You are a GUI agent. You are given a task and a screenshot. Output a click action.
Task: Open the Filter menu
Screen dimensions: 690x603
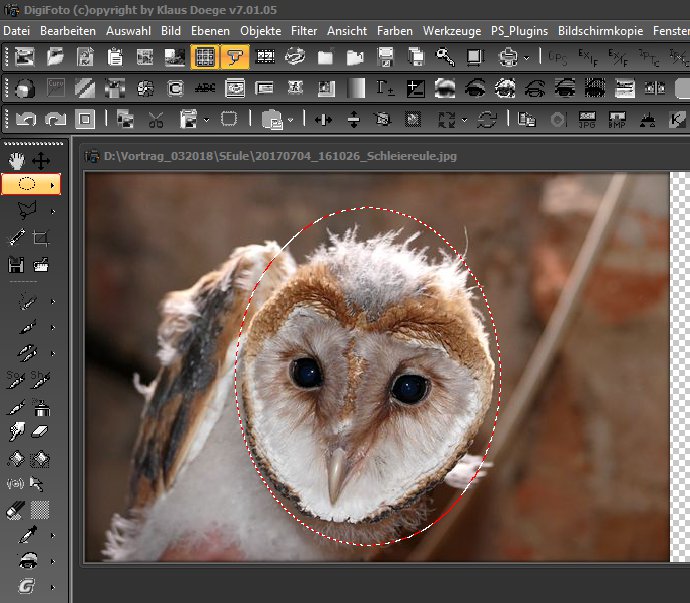click(x=304, y=31)
